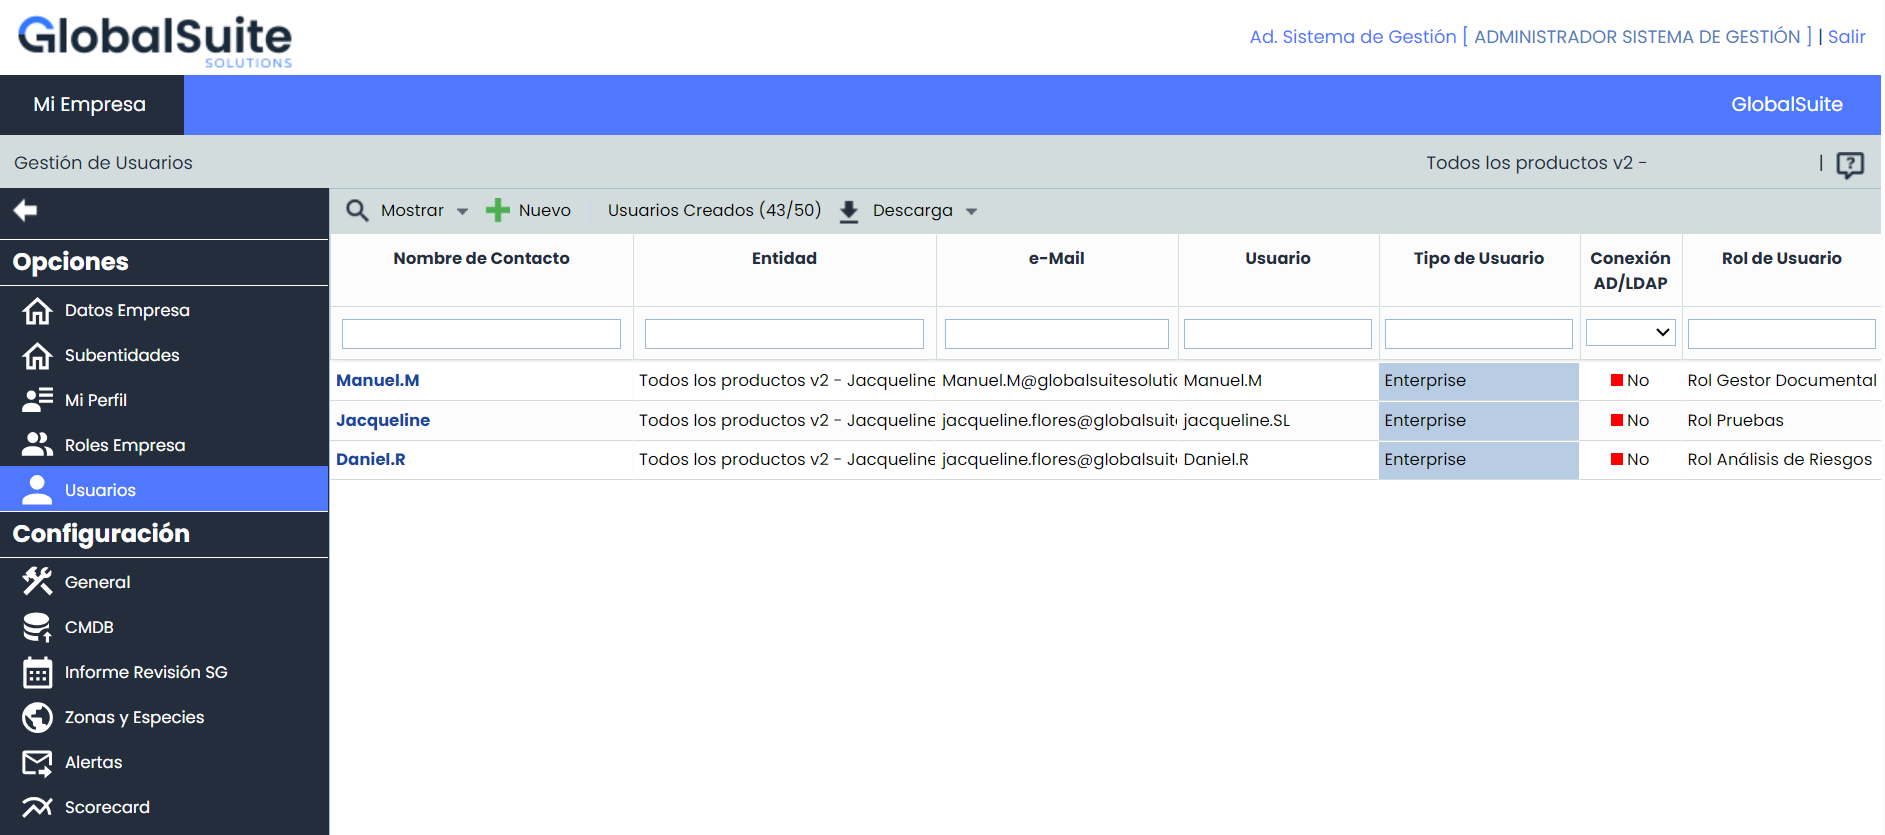Open the help icon at top right
Screen dimensions: 1885x835
point(1849,164)
